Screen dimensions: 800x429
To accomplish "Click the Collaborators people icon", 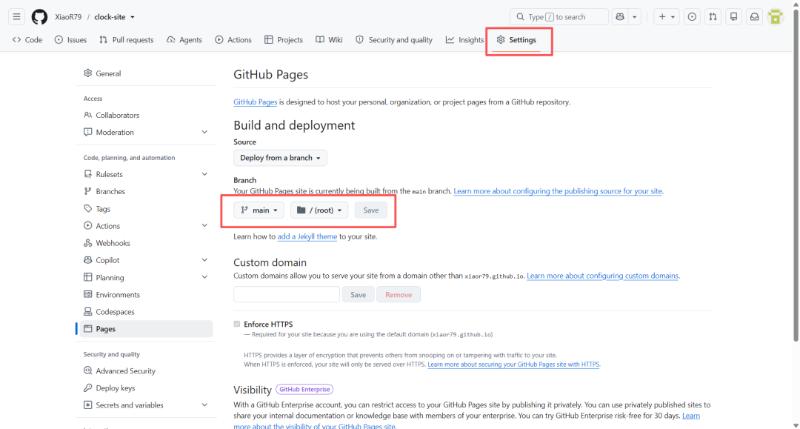I will click(x=88, y=115).
